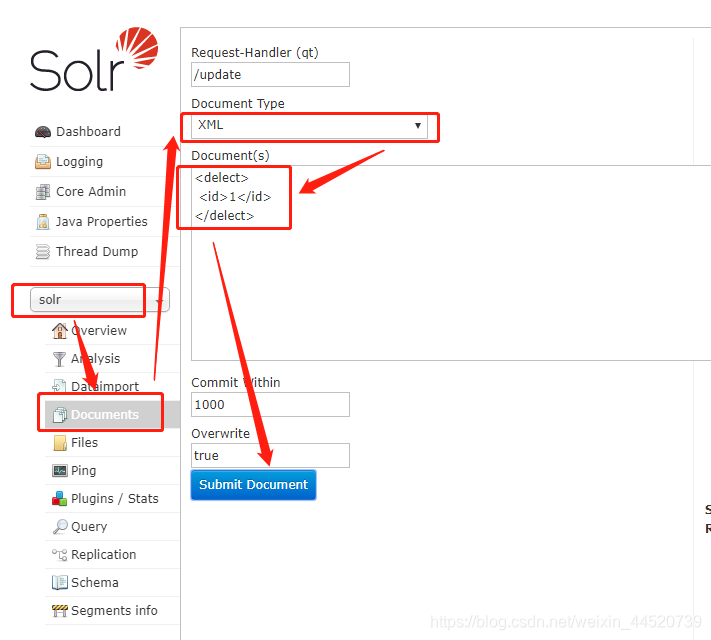Open Segments info section
711x640 pixels.
[114, 611]
